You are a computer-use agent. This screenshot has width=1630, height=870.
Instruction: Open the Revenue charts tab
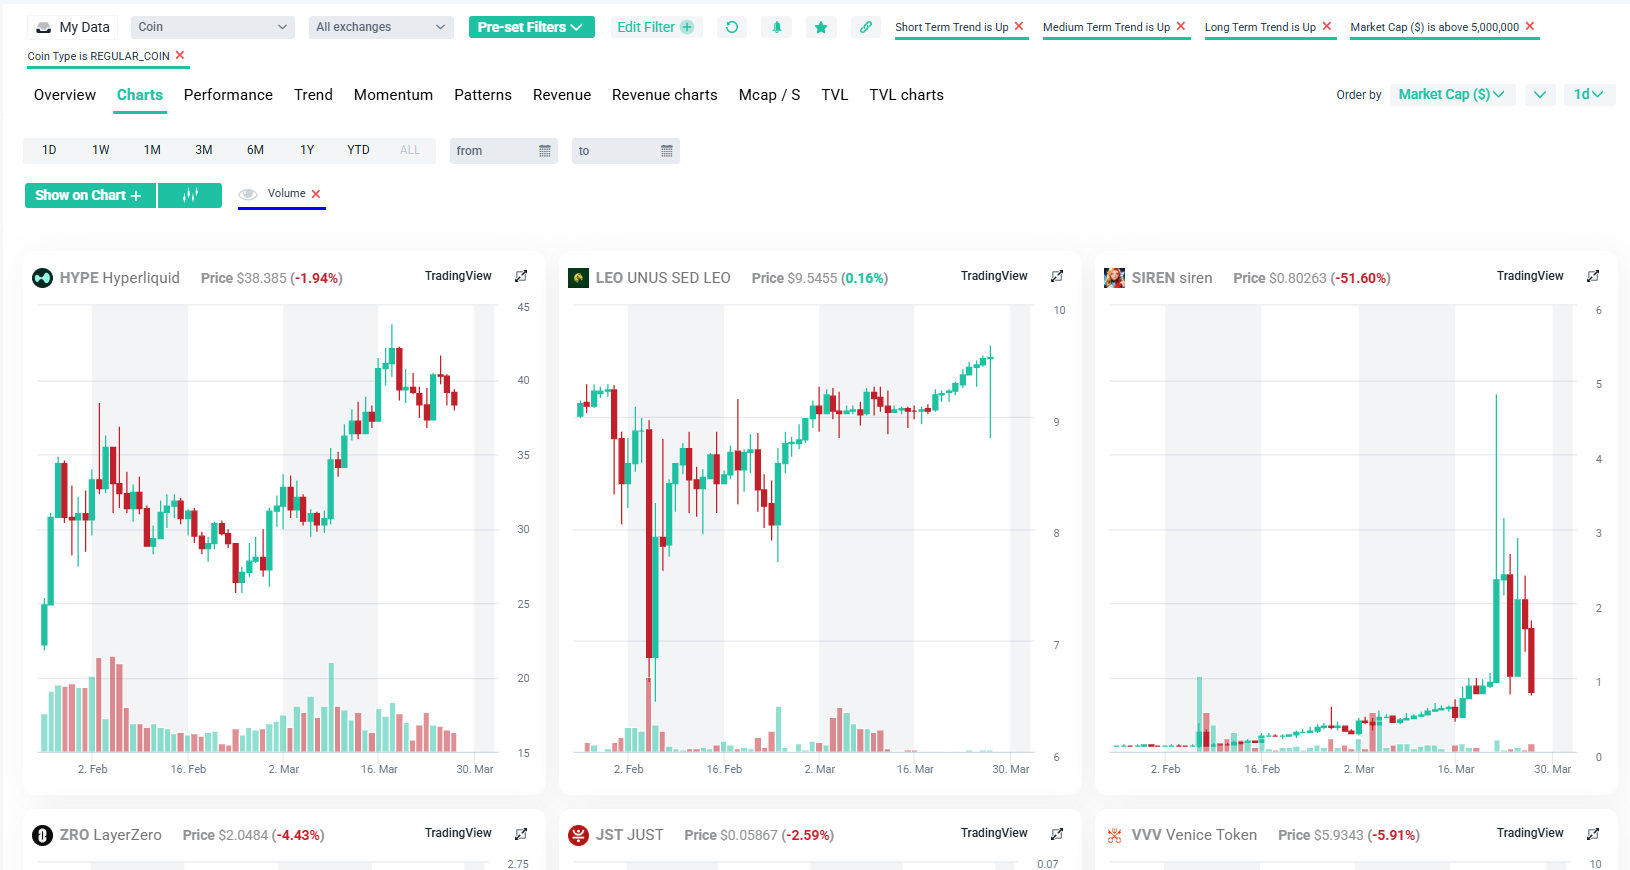(x=664, y=95)
